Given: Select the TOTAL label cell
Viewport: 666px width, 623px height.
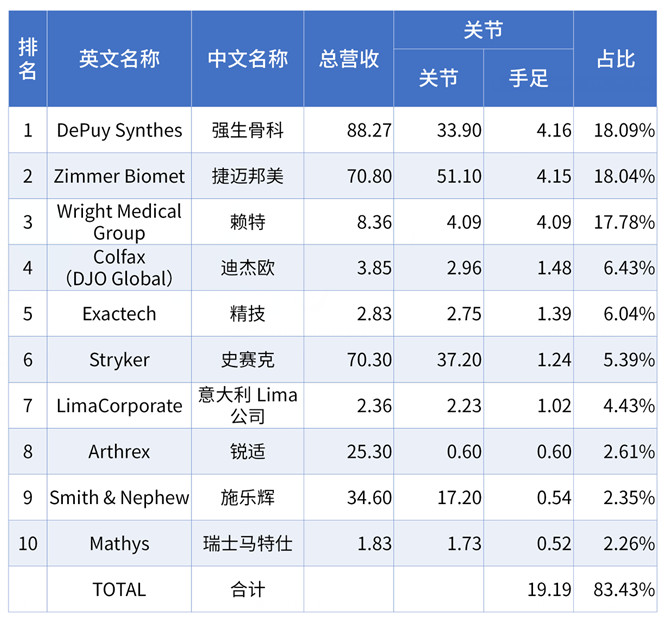Looking at the screenshot, I should click(x=119, y=589).
